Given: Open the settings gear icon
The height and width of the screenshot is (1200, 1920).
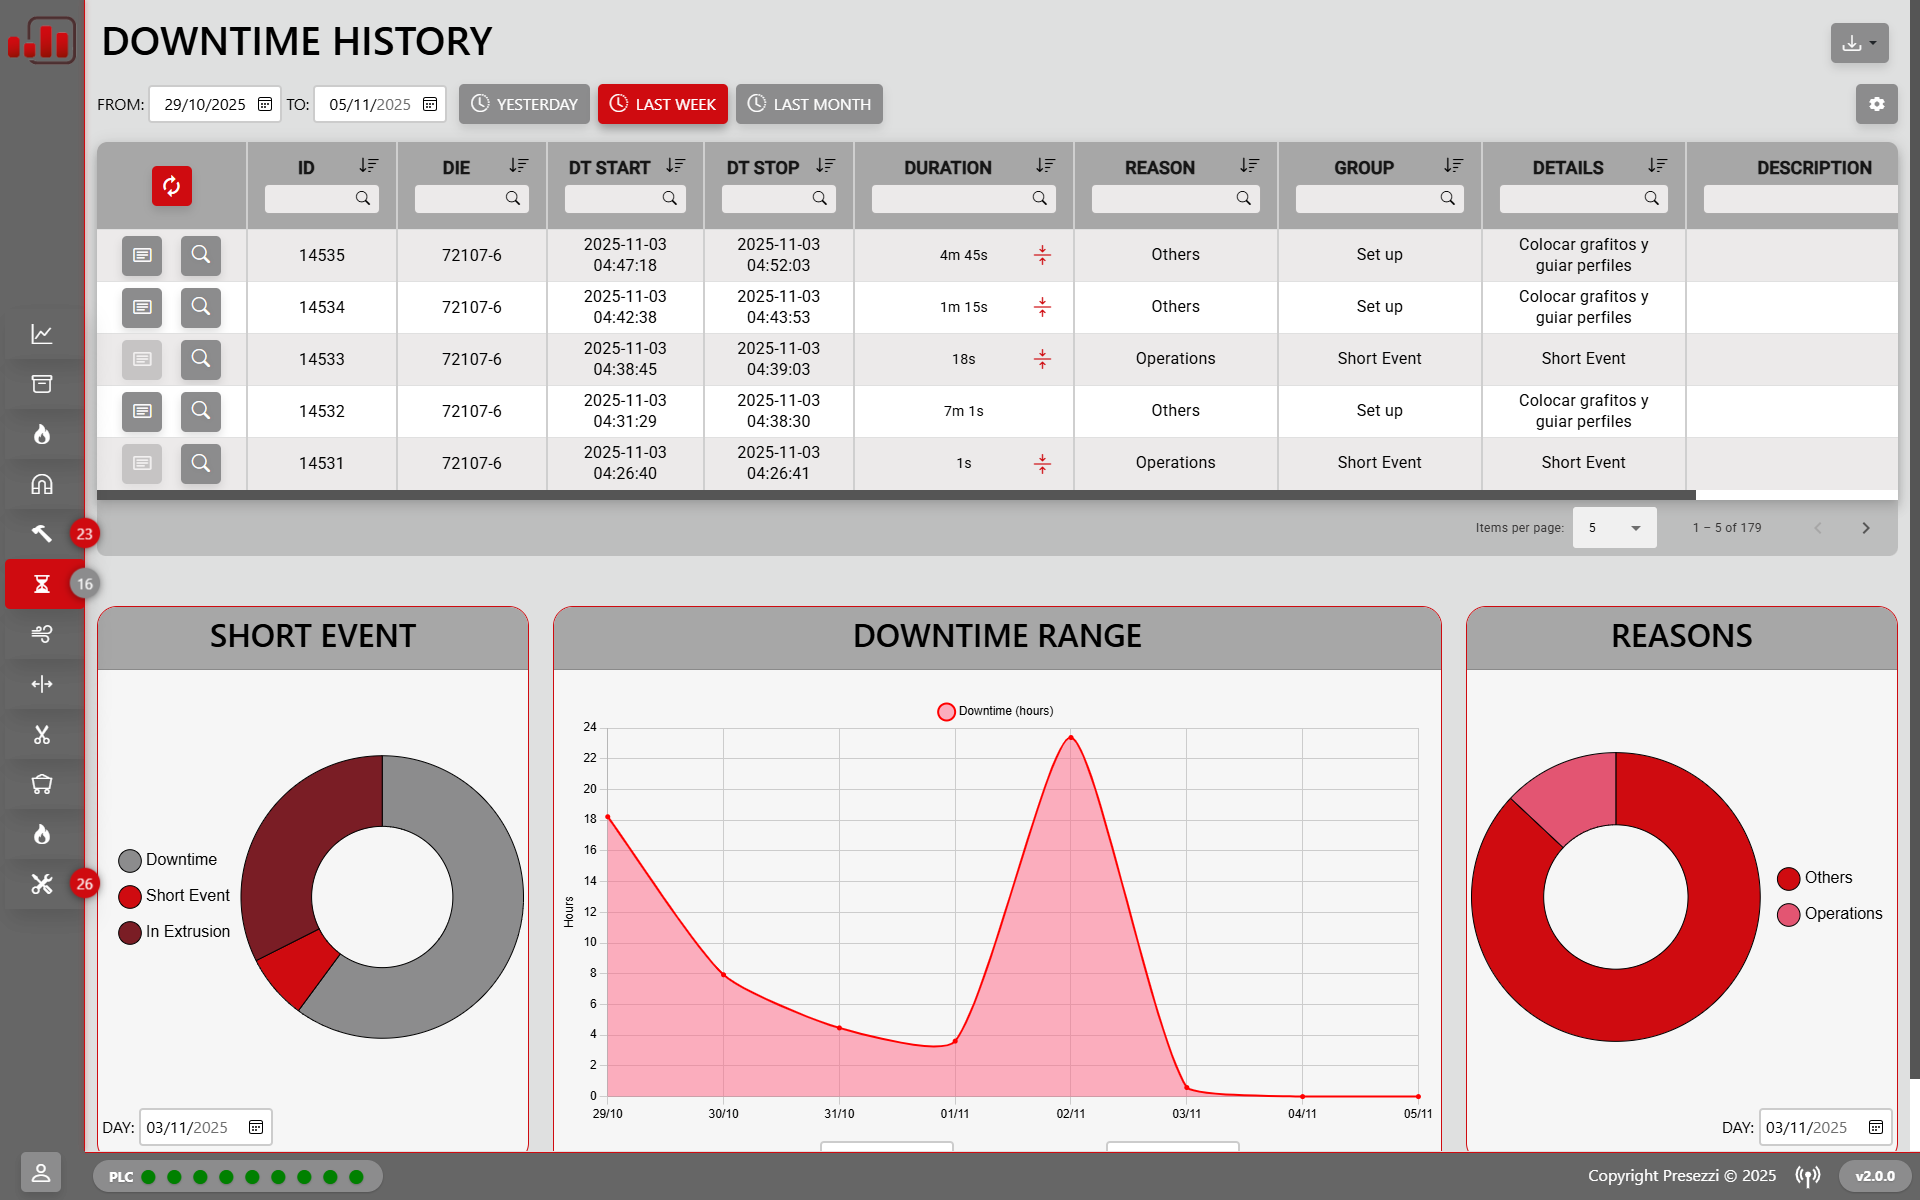Looking at the screenshot, I should coord(1876,104).
